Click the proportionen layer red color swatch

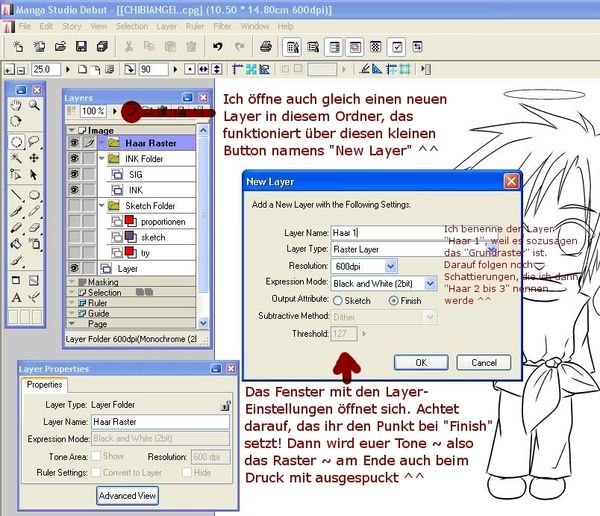pyautogui.click(x=130, y=221)
